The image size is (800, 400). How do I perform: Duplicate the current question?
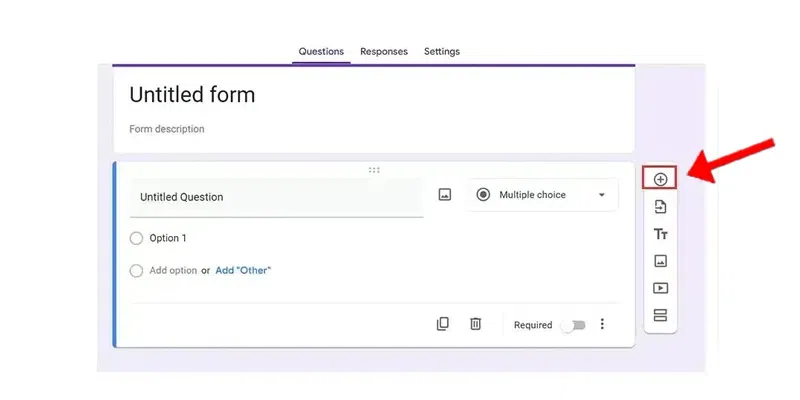tap(443, 324)
